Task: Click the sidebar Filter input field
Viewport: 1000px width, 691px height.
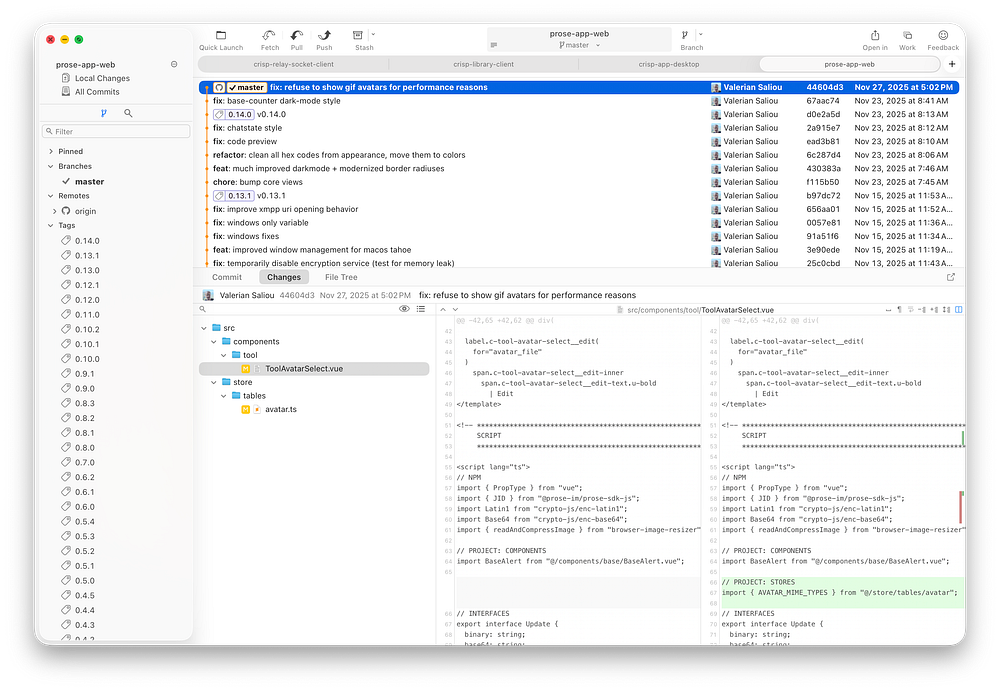Action: click(x=117, y=132)
